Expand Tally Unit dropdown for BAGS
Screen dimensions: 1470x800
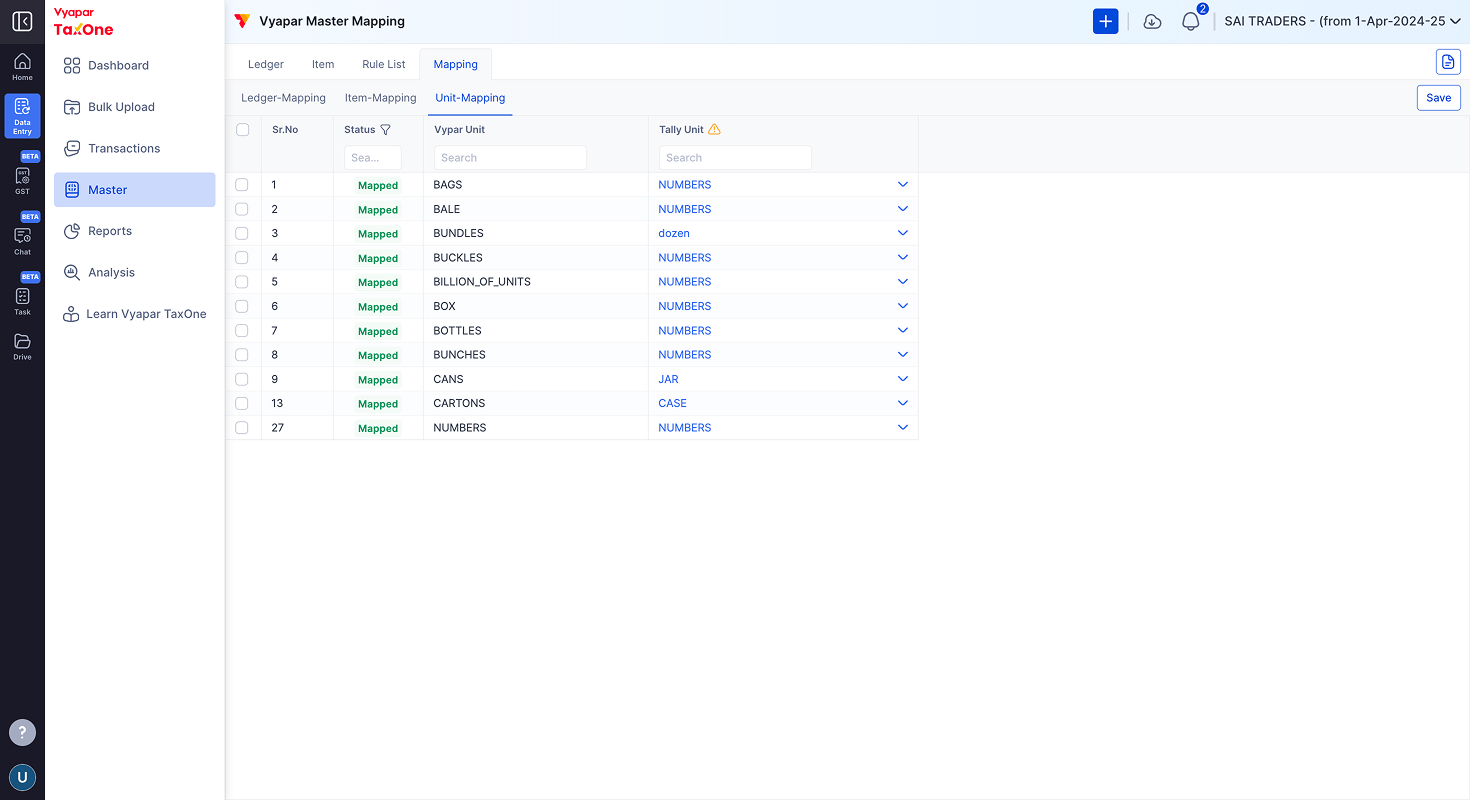[902, 185]
